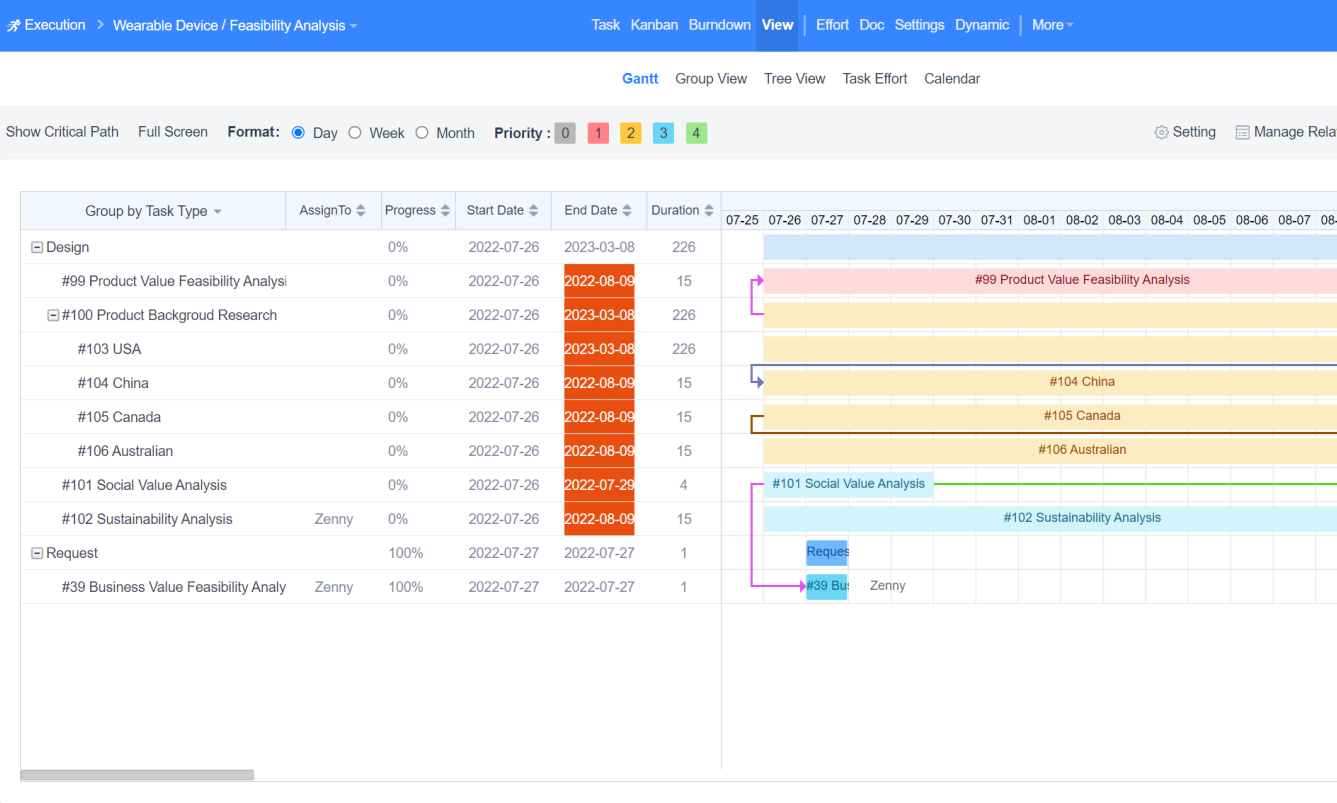Image resolution: width=1337 pixels, height=803 pixels.
Task: Click Full Screen
Action: (173, 132)
